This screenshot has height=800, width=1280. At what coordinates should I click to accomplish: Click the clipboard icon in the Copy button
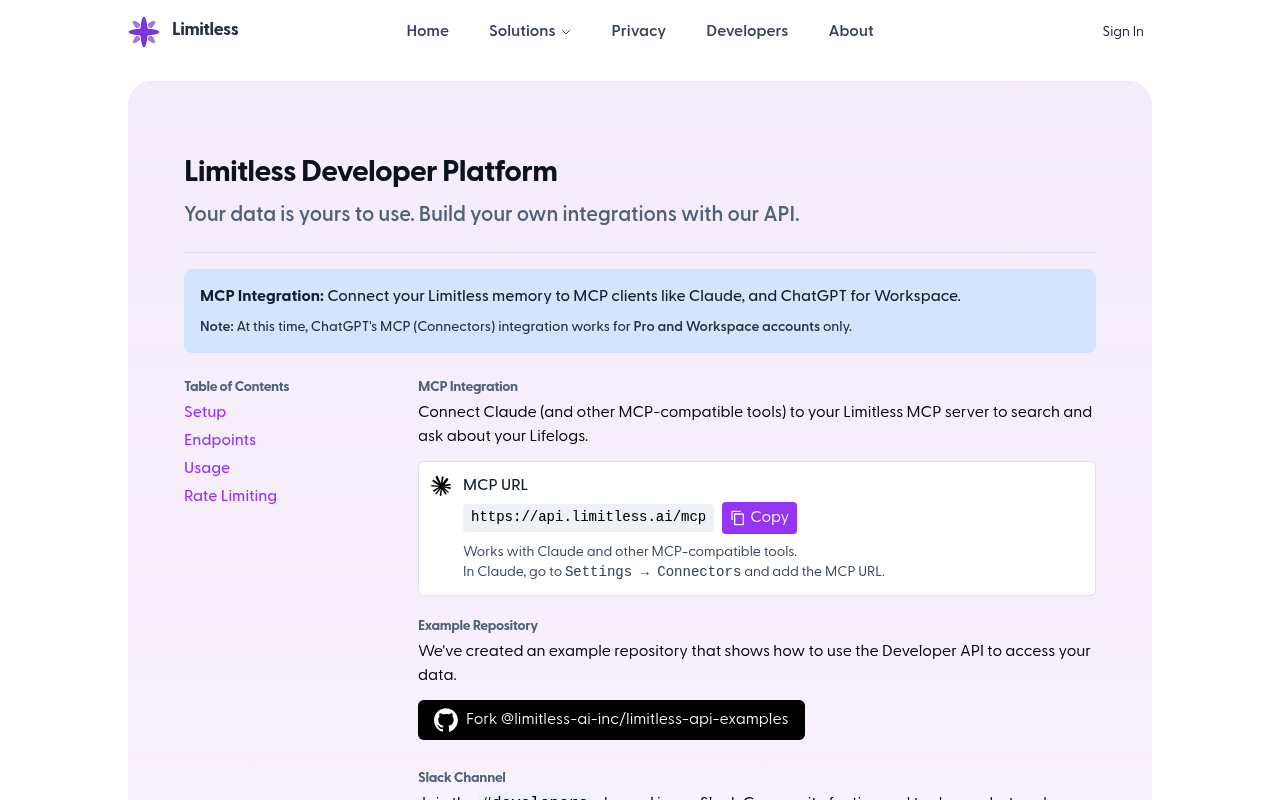[738, 518]
